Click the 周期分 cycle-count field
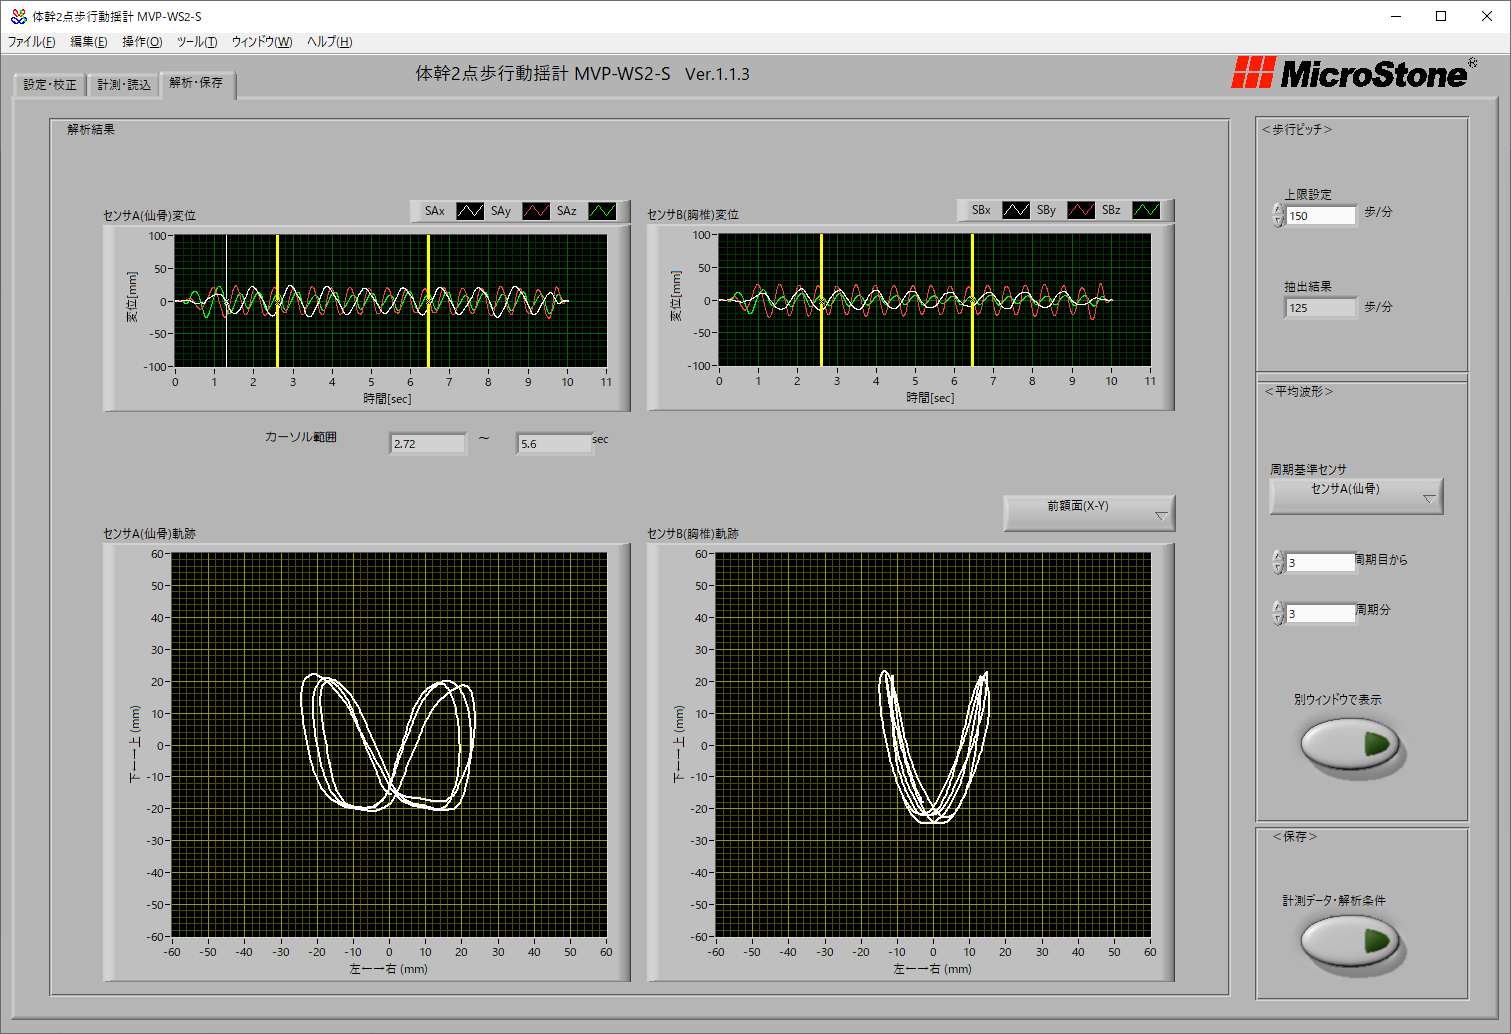 pyautogui.click(x=1320, y=613)
